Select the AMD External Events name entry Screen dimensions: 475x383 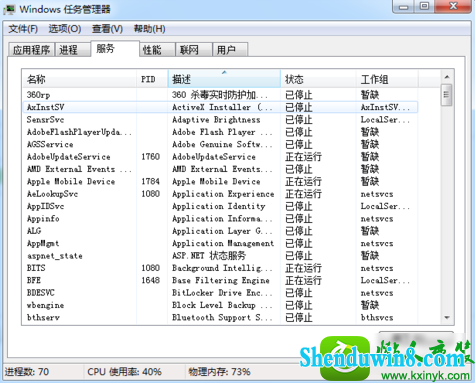[79, 169]
